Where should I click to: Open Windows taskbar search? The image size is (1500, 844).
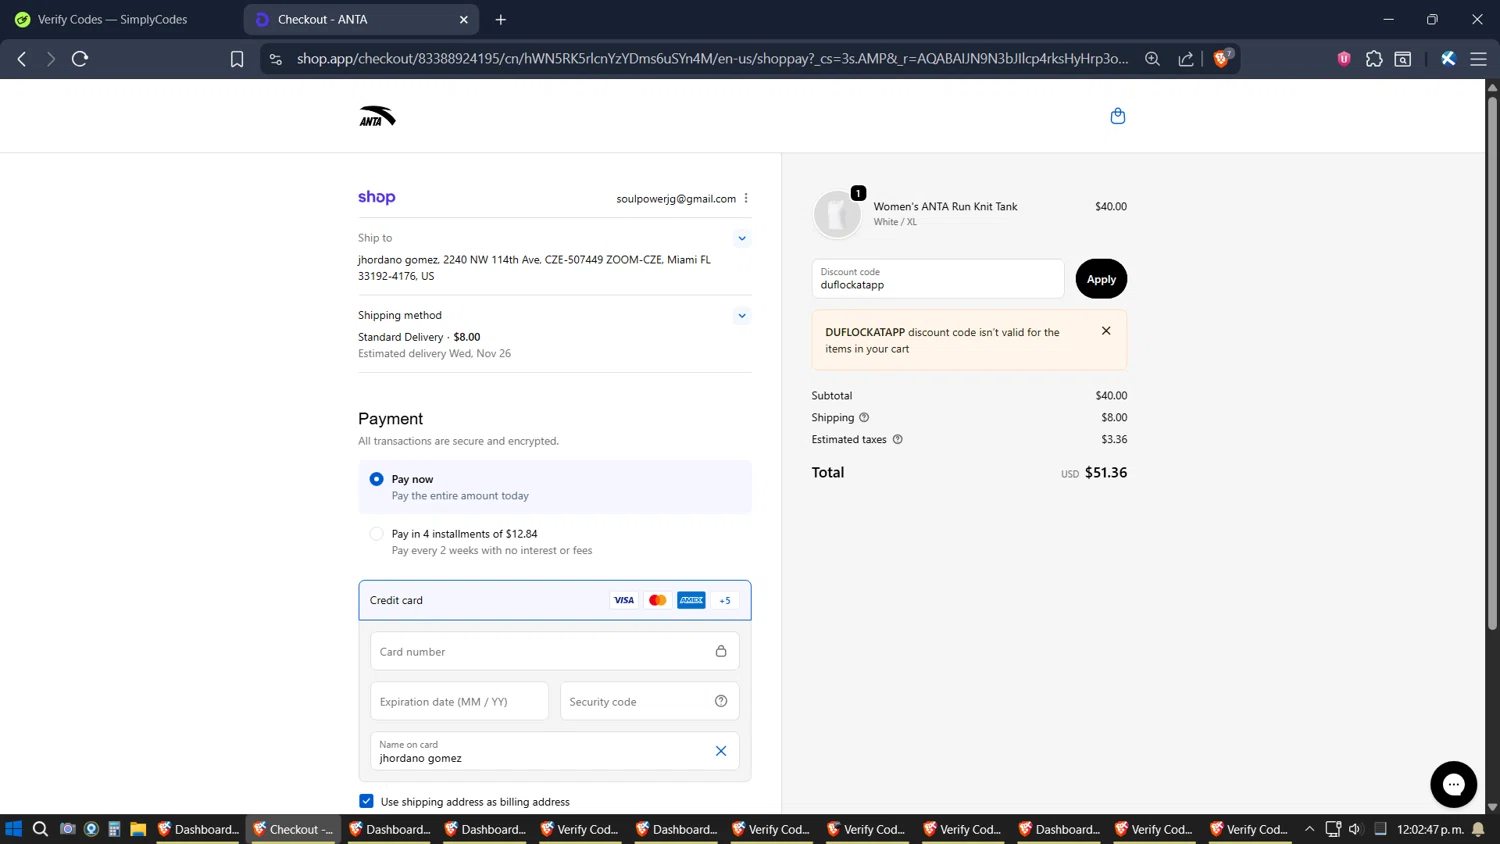pos(40,829)
